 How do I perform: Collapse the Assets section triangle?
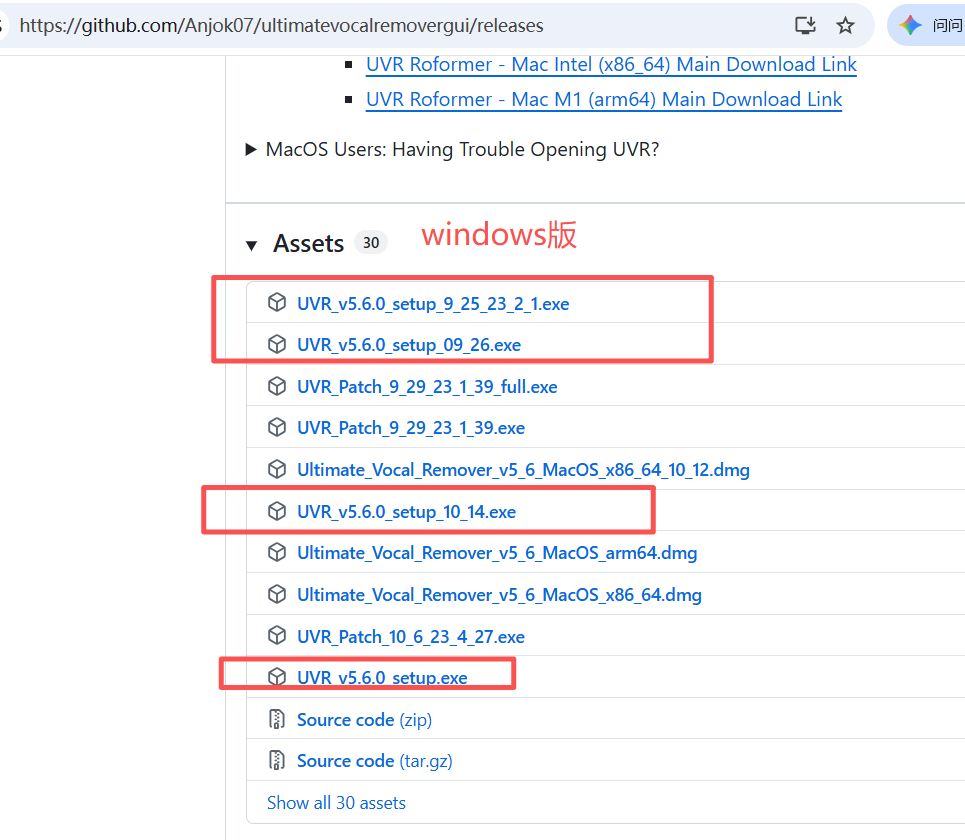tap(251, 245)
